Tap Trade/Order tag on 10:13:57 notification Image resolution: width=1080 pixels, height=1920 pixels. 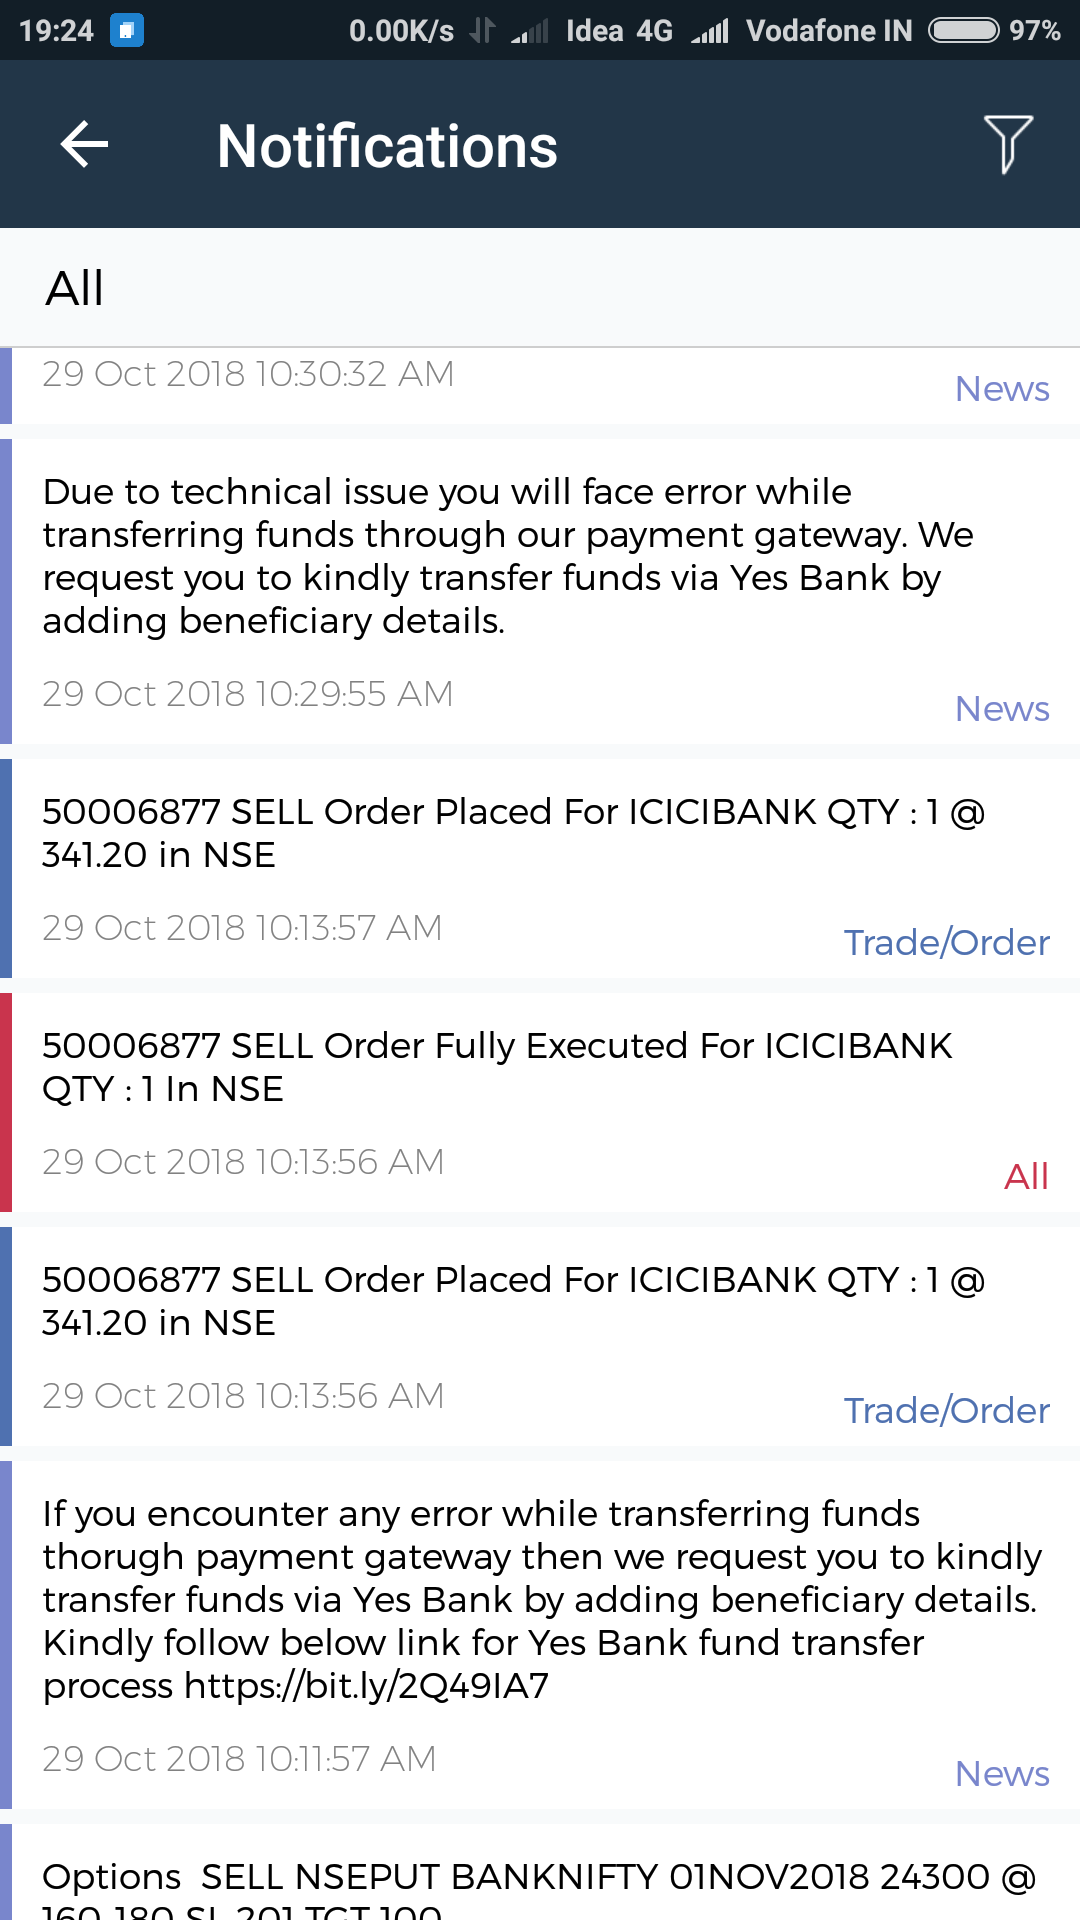(946, 943)
